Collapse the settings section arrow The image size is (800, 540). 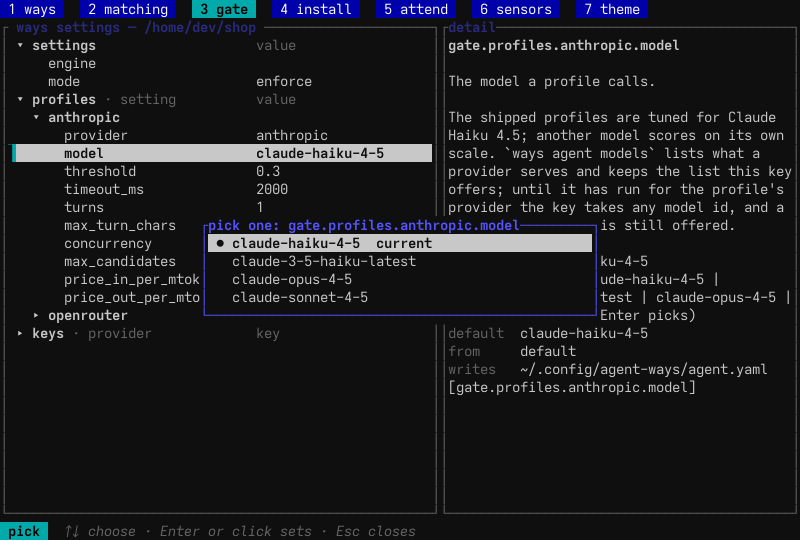(20, 45)
